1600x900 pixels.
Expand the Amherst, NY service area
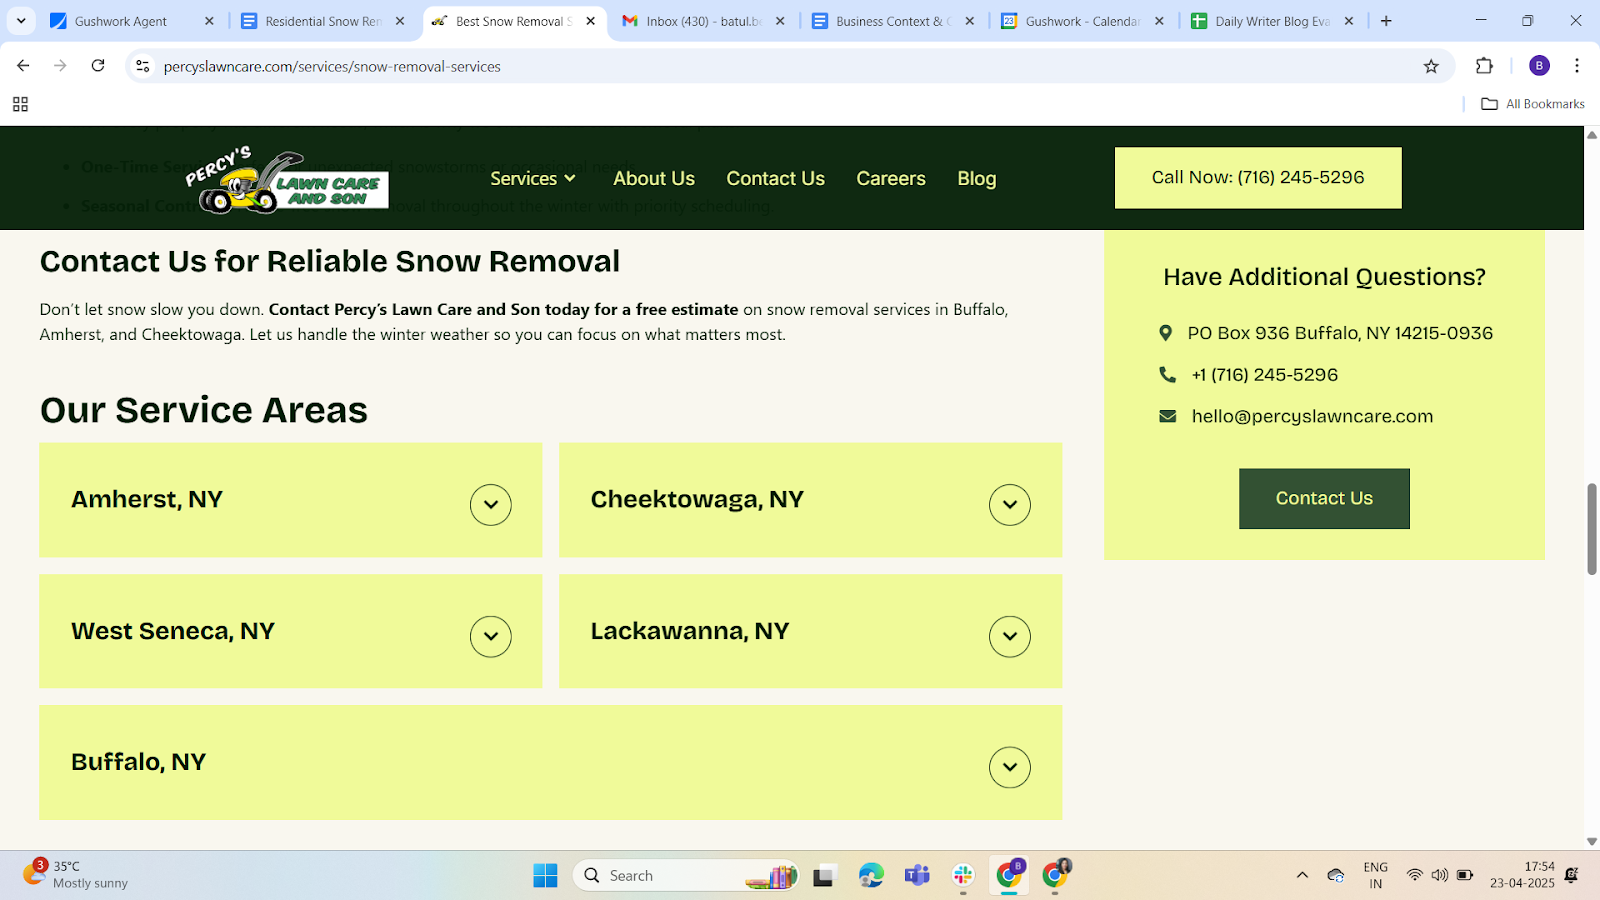tap(490, 505)
